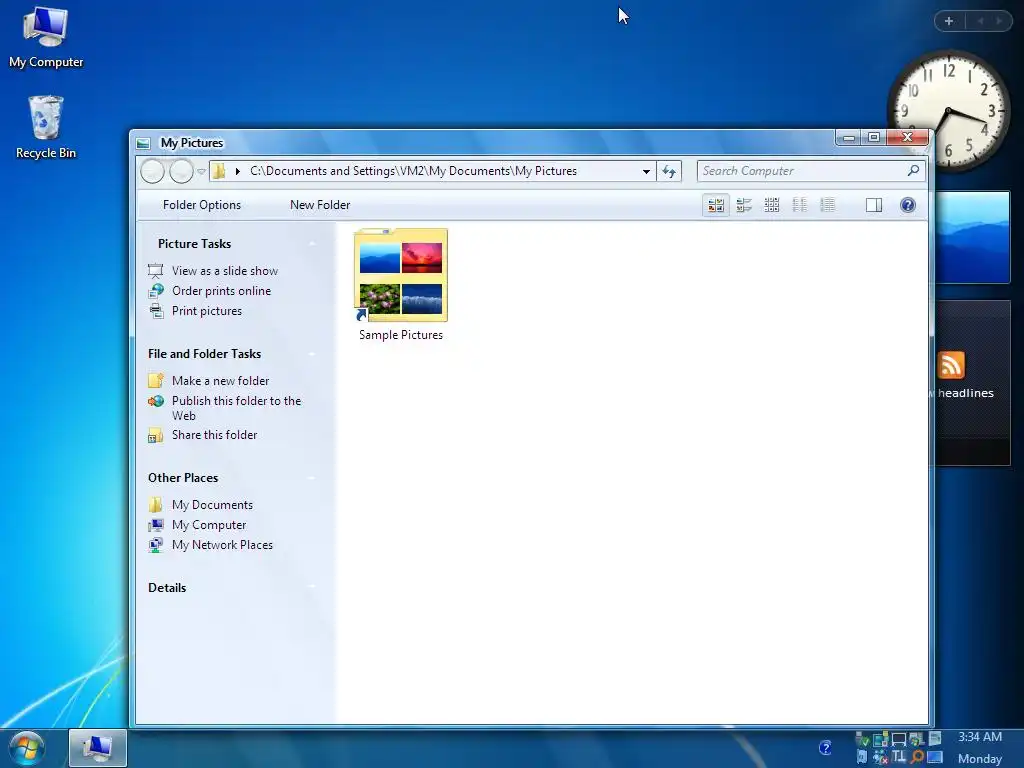Open My Network Places link
1024x768 pixels.
pos(222,545)
